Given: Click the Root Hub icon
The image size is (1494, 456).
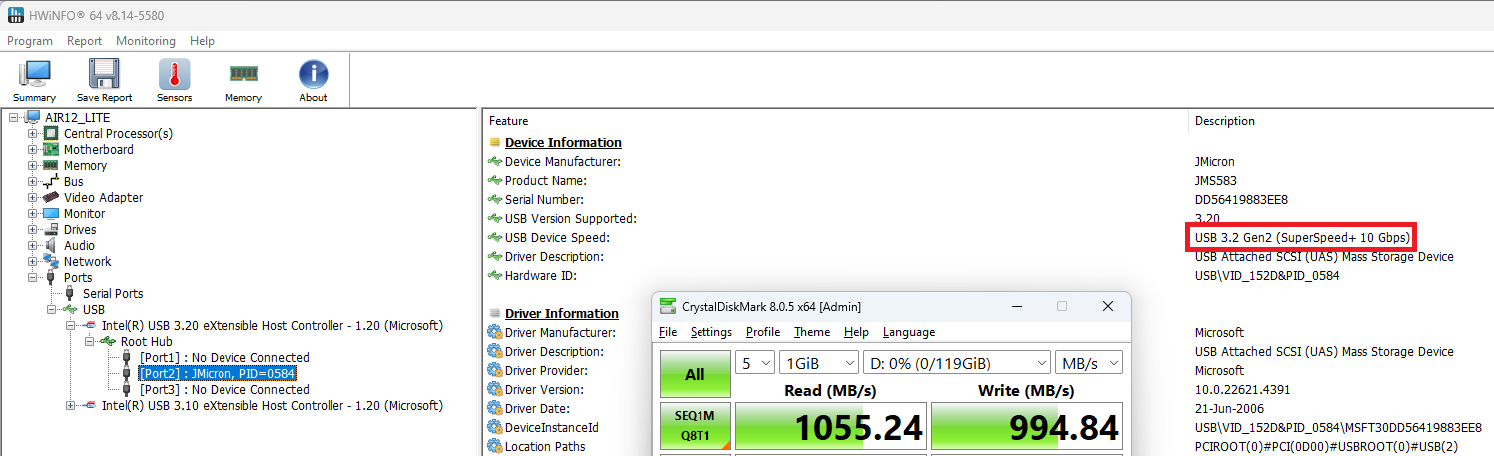Looking at the screenshot, I should coord(108,341).
